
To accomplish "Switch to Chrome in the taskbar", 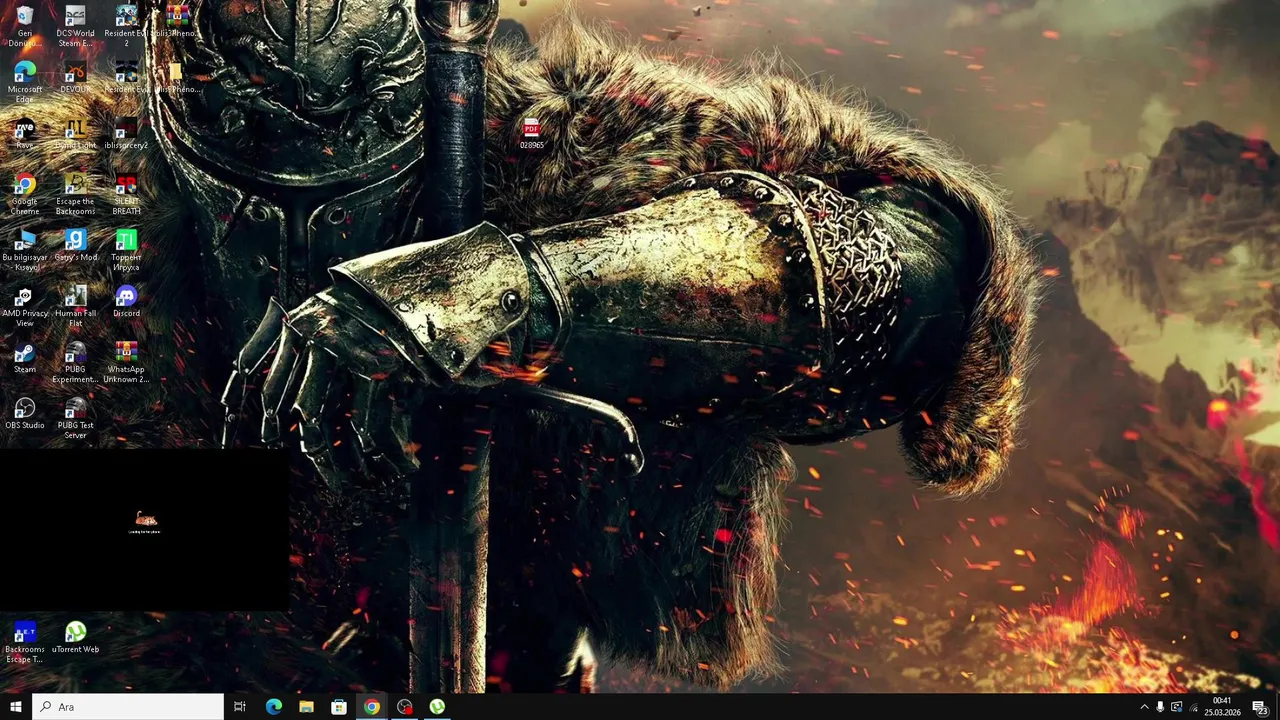I will [372, 707].
